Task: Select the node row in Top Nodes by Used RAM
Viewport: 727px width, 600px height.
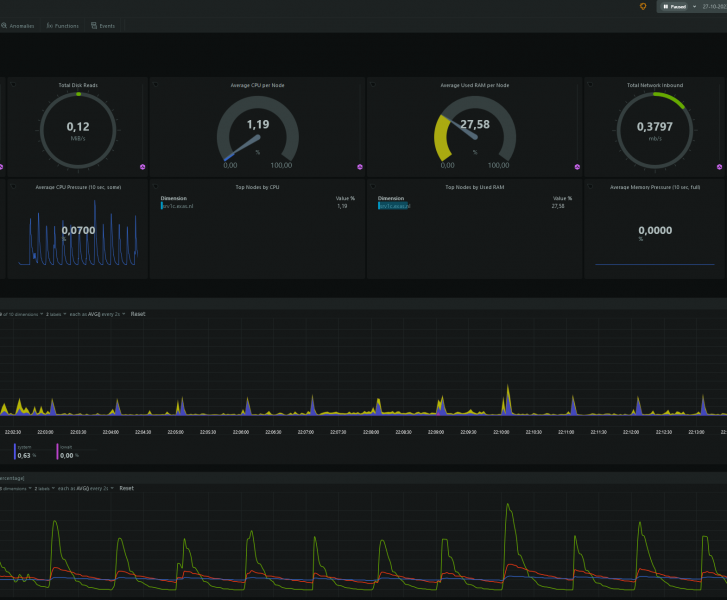Action: click(475, 206)
